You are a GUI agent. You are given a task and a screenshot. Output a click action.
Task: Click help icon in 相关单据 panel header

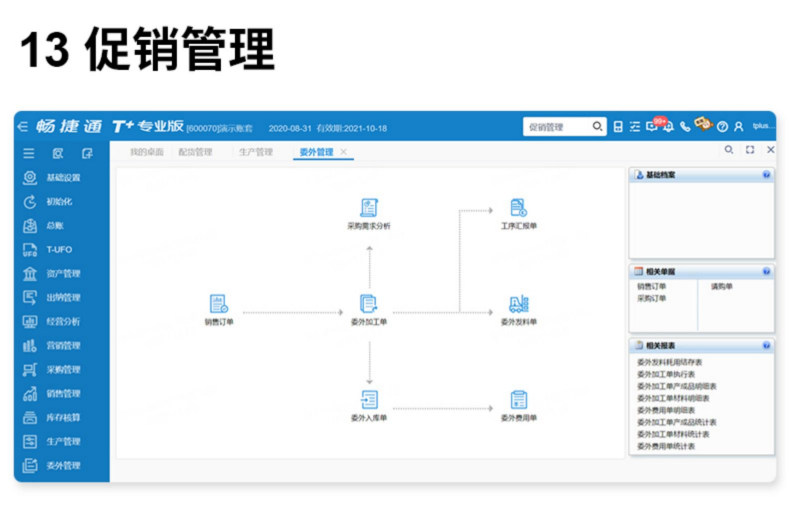click(x=766, y=272)
